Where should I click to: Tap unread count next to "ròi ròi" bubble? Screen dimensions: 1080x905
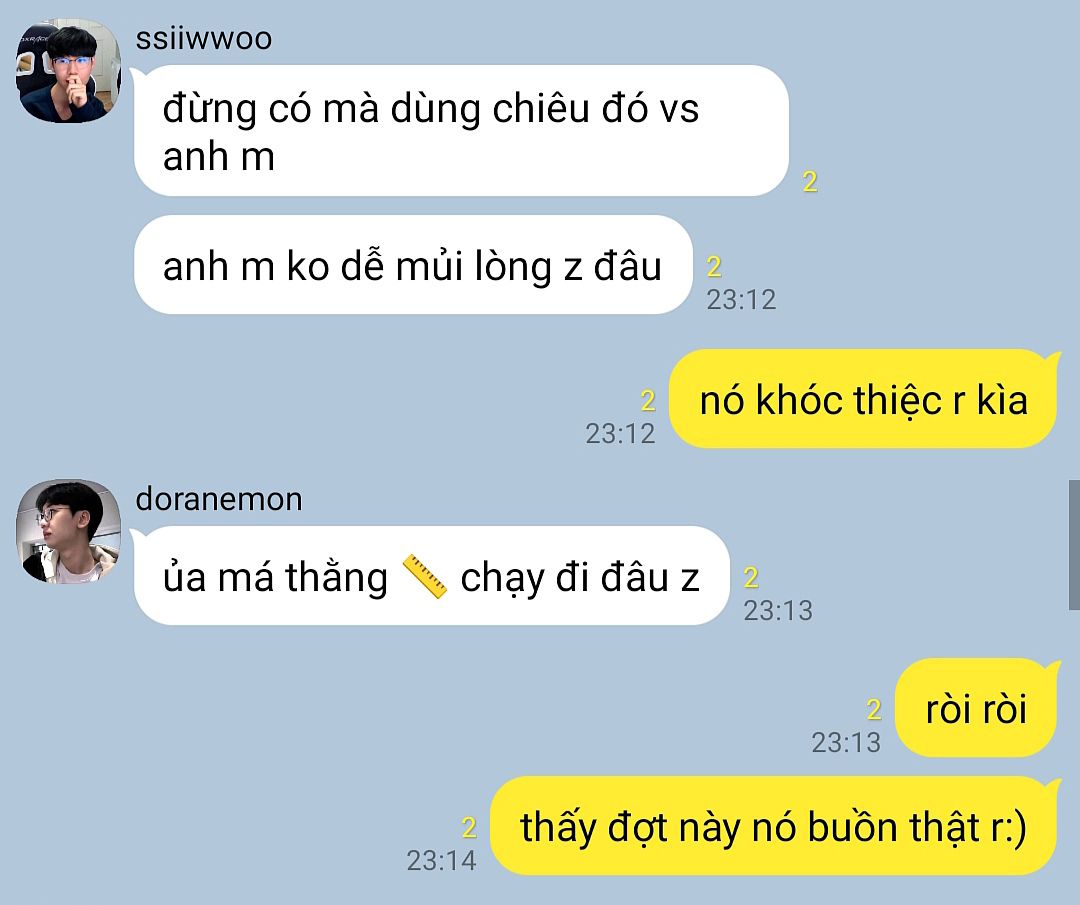click(874, 709)
